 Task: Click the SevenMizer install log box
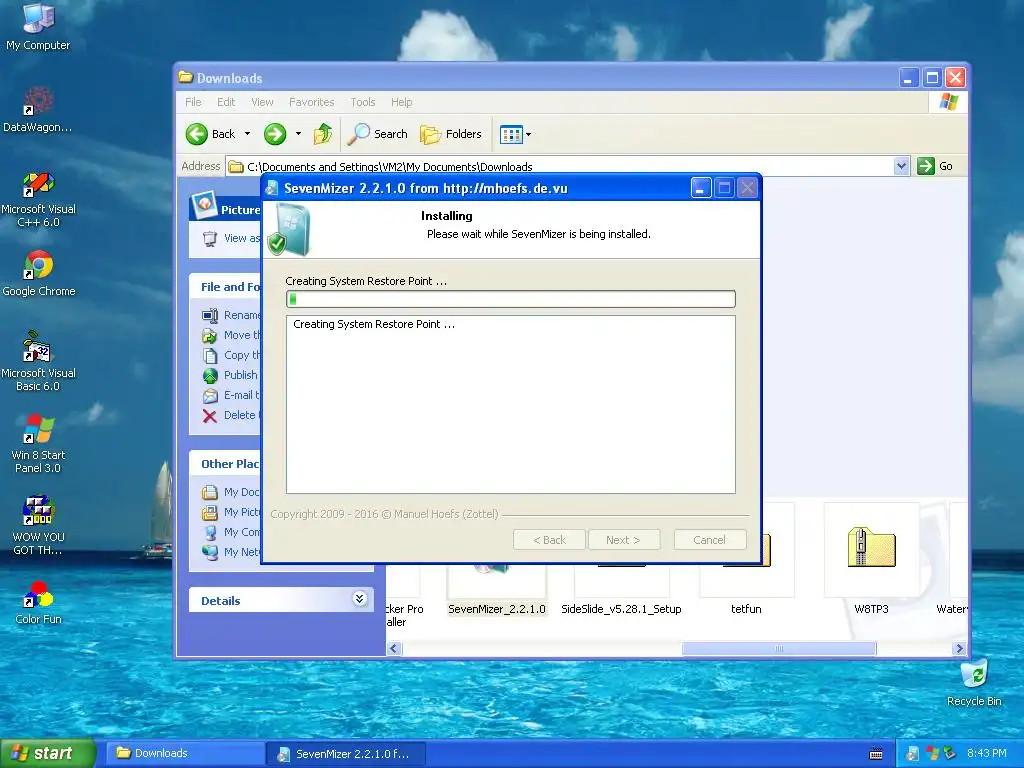tap(511, 405)
